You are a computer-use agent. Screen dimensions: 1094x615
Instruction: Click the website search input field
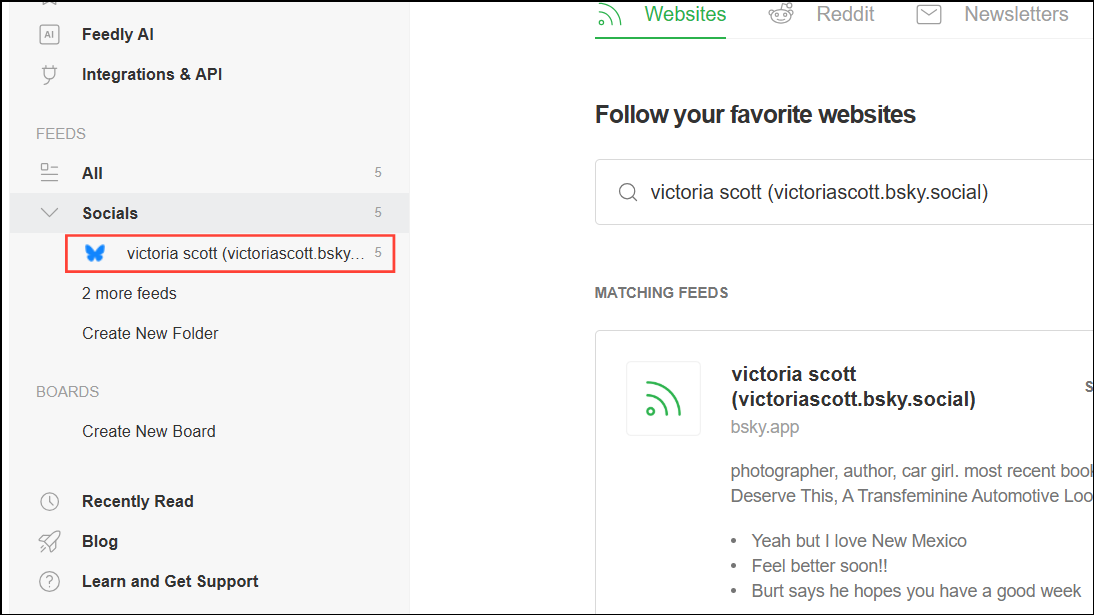844,192
